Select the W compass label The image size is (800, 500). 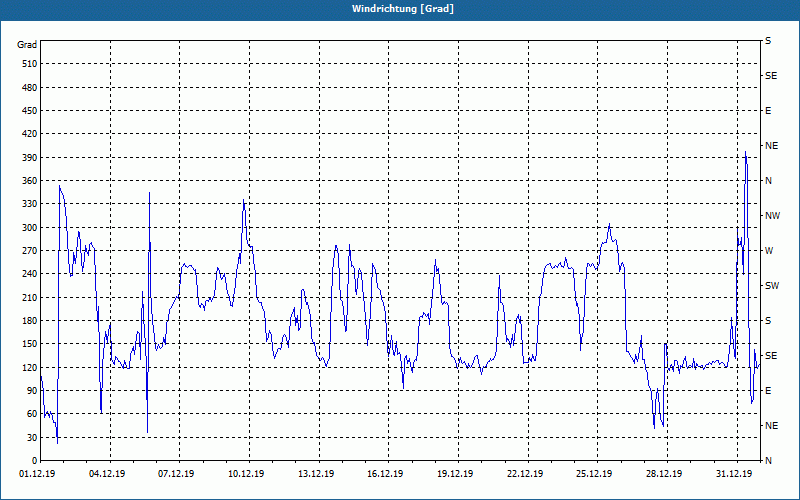pos(769,251)
